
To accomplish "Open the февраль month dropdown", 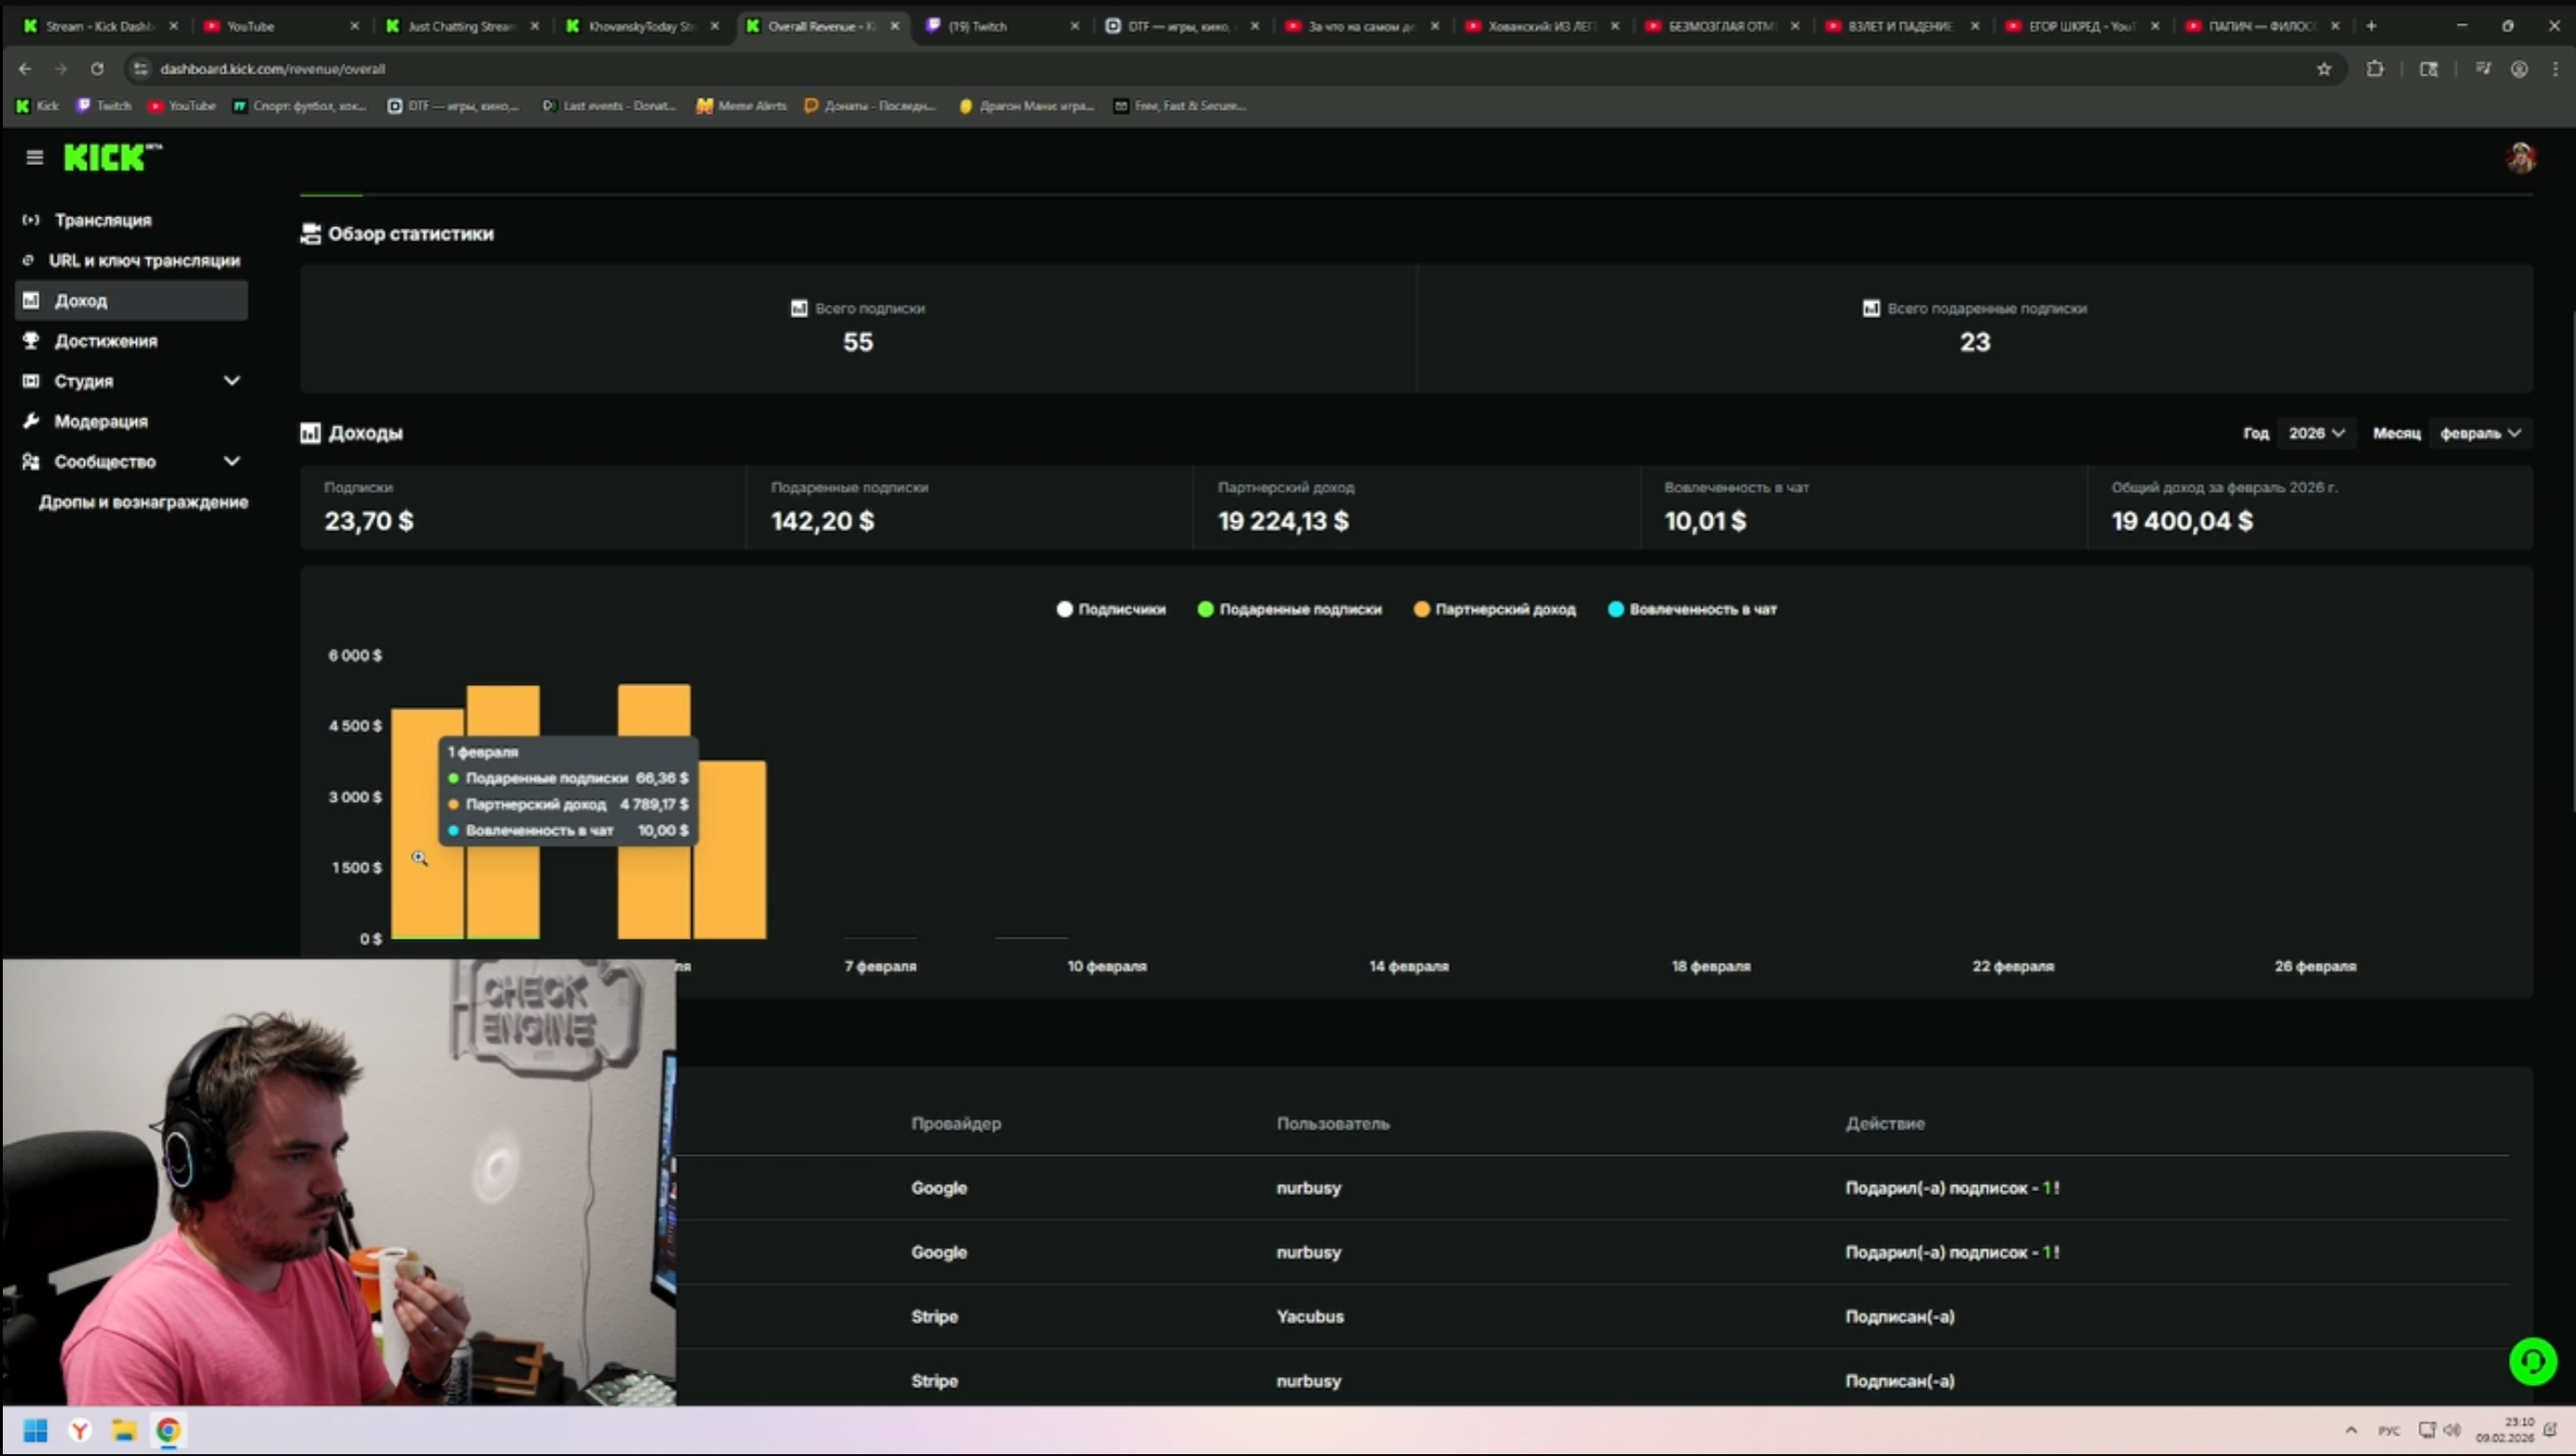I will [x=2479, y=433].
